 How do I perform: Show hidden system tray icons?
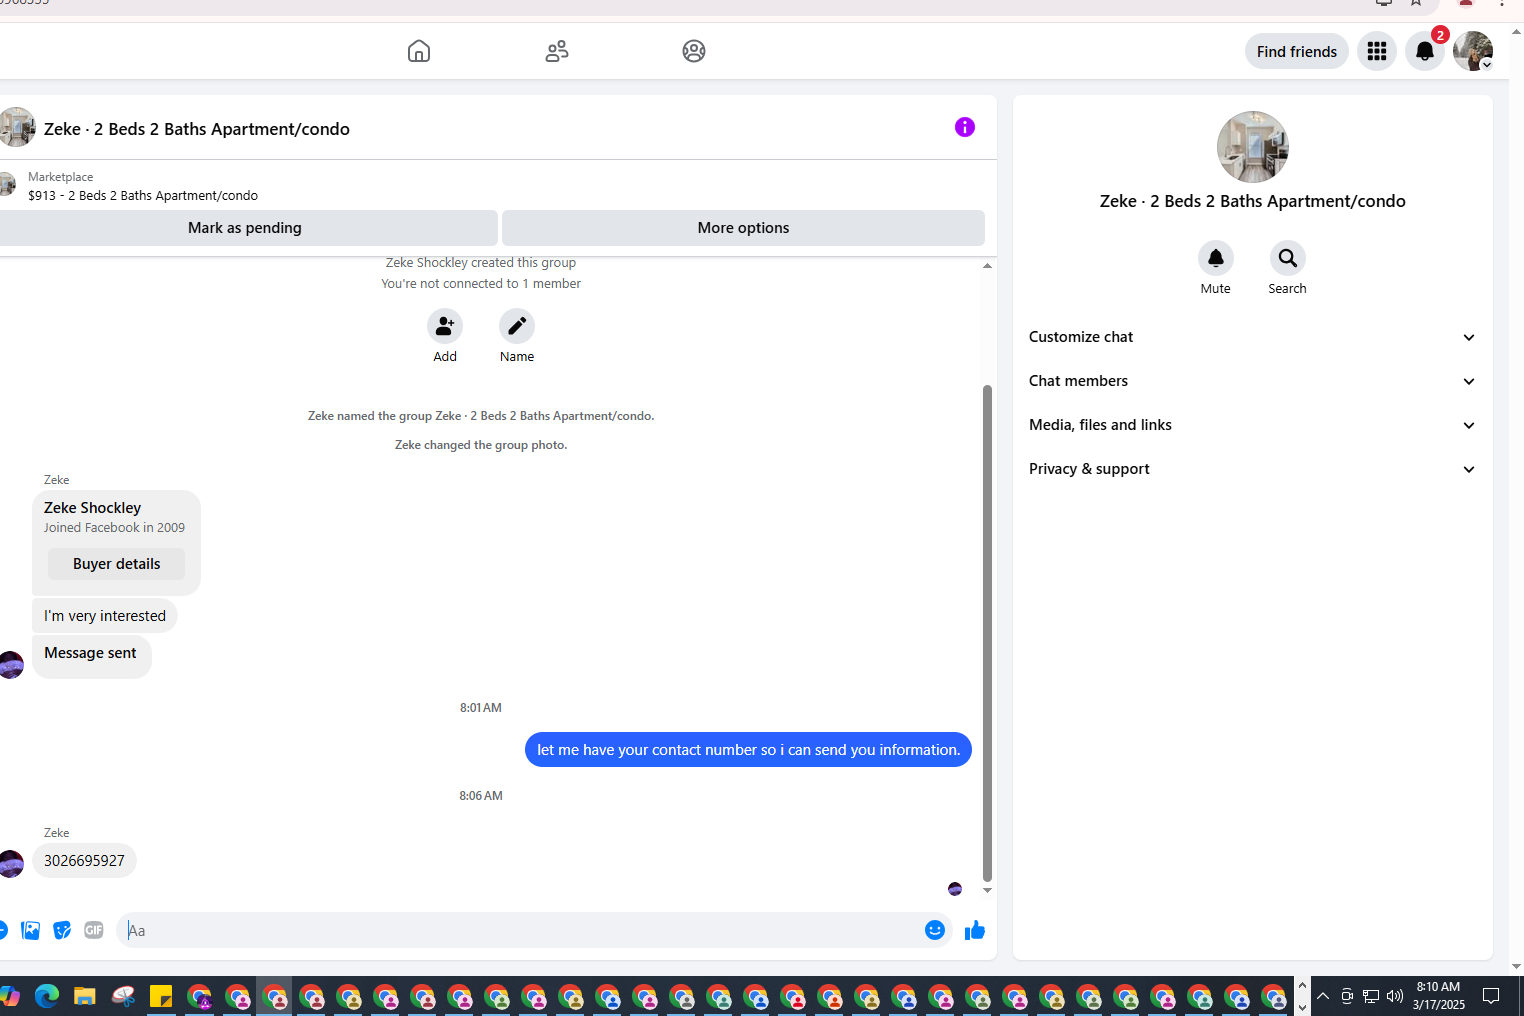pos(1323,996)
